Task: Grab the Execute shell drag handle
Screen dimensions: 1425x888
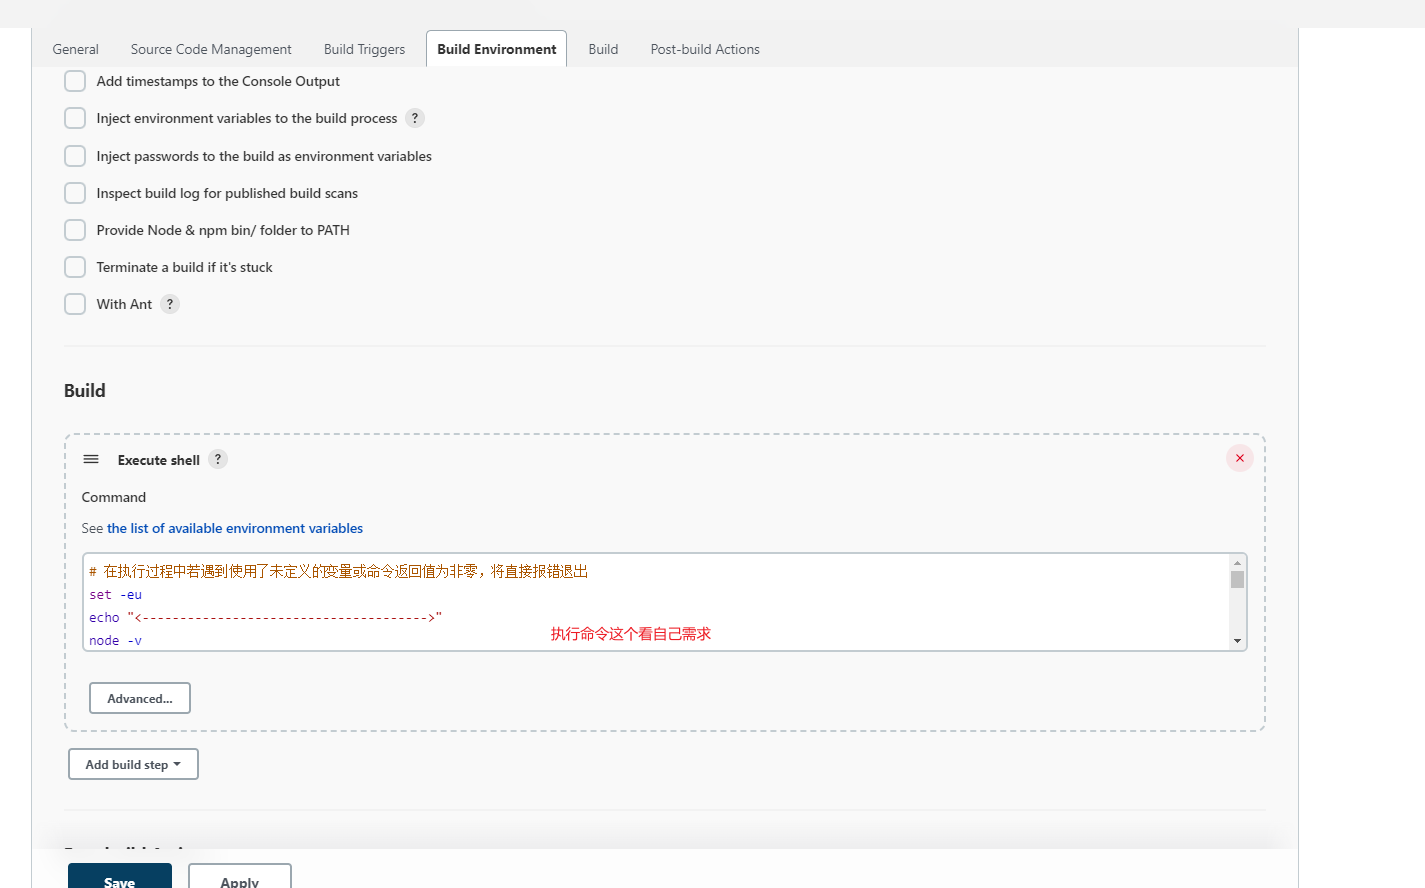Action: coord(91,459)
